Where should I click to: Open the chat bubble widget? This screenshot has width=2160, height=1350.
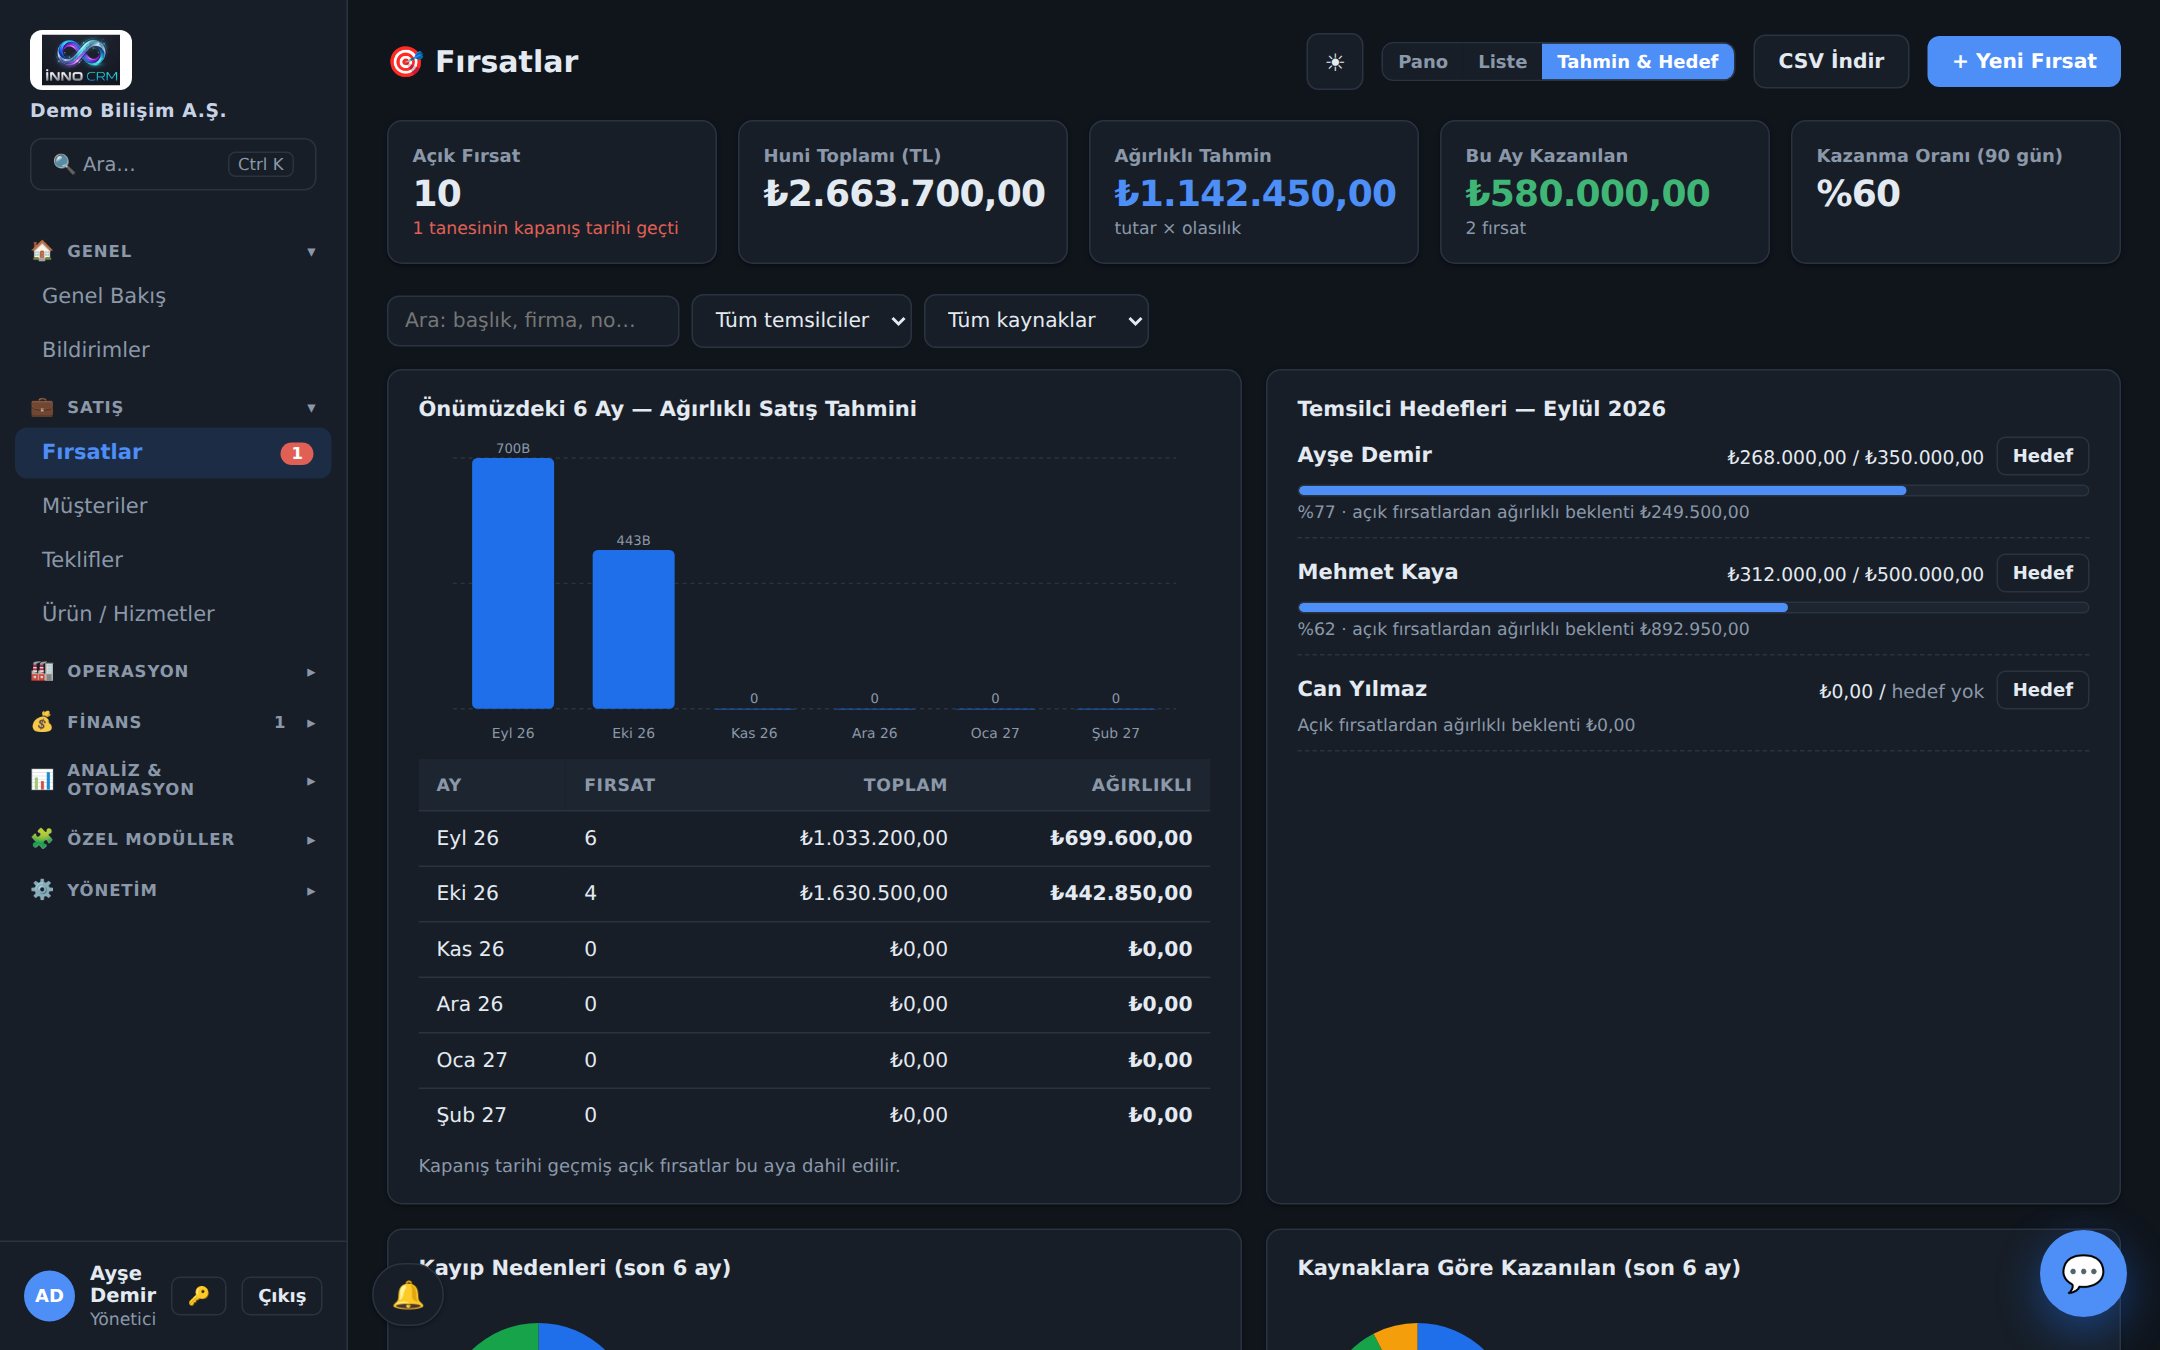tap(2083, 1273)
